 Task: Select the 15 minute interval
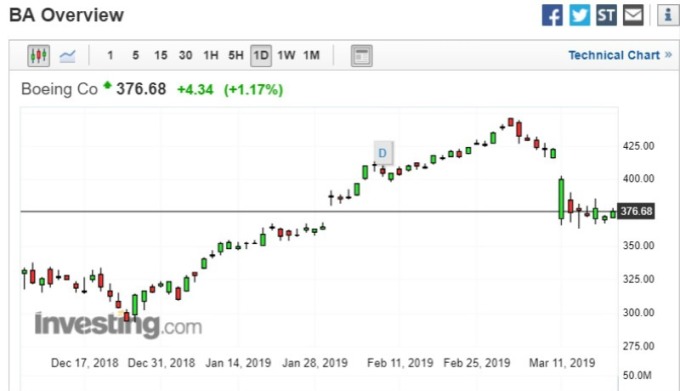(160, 55)
